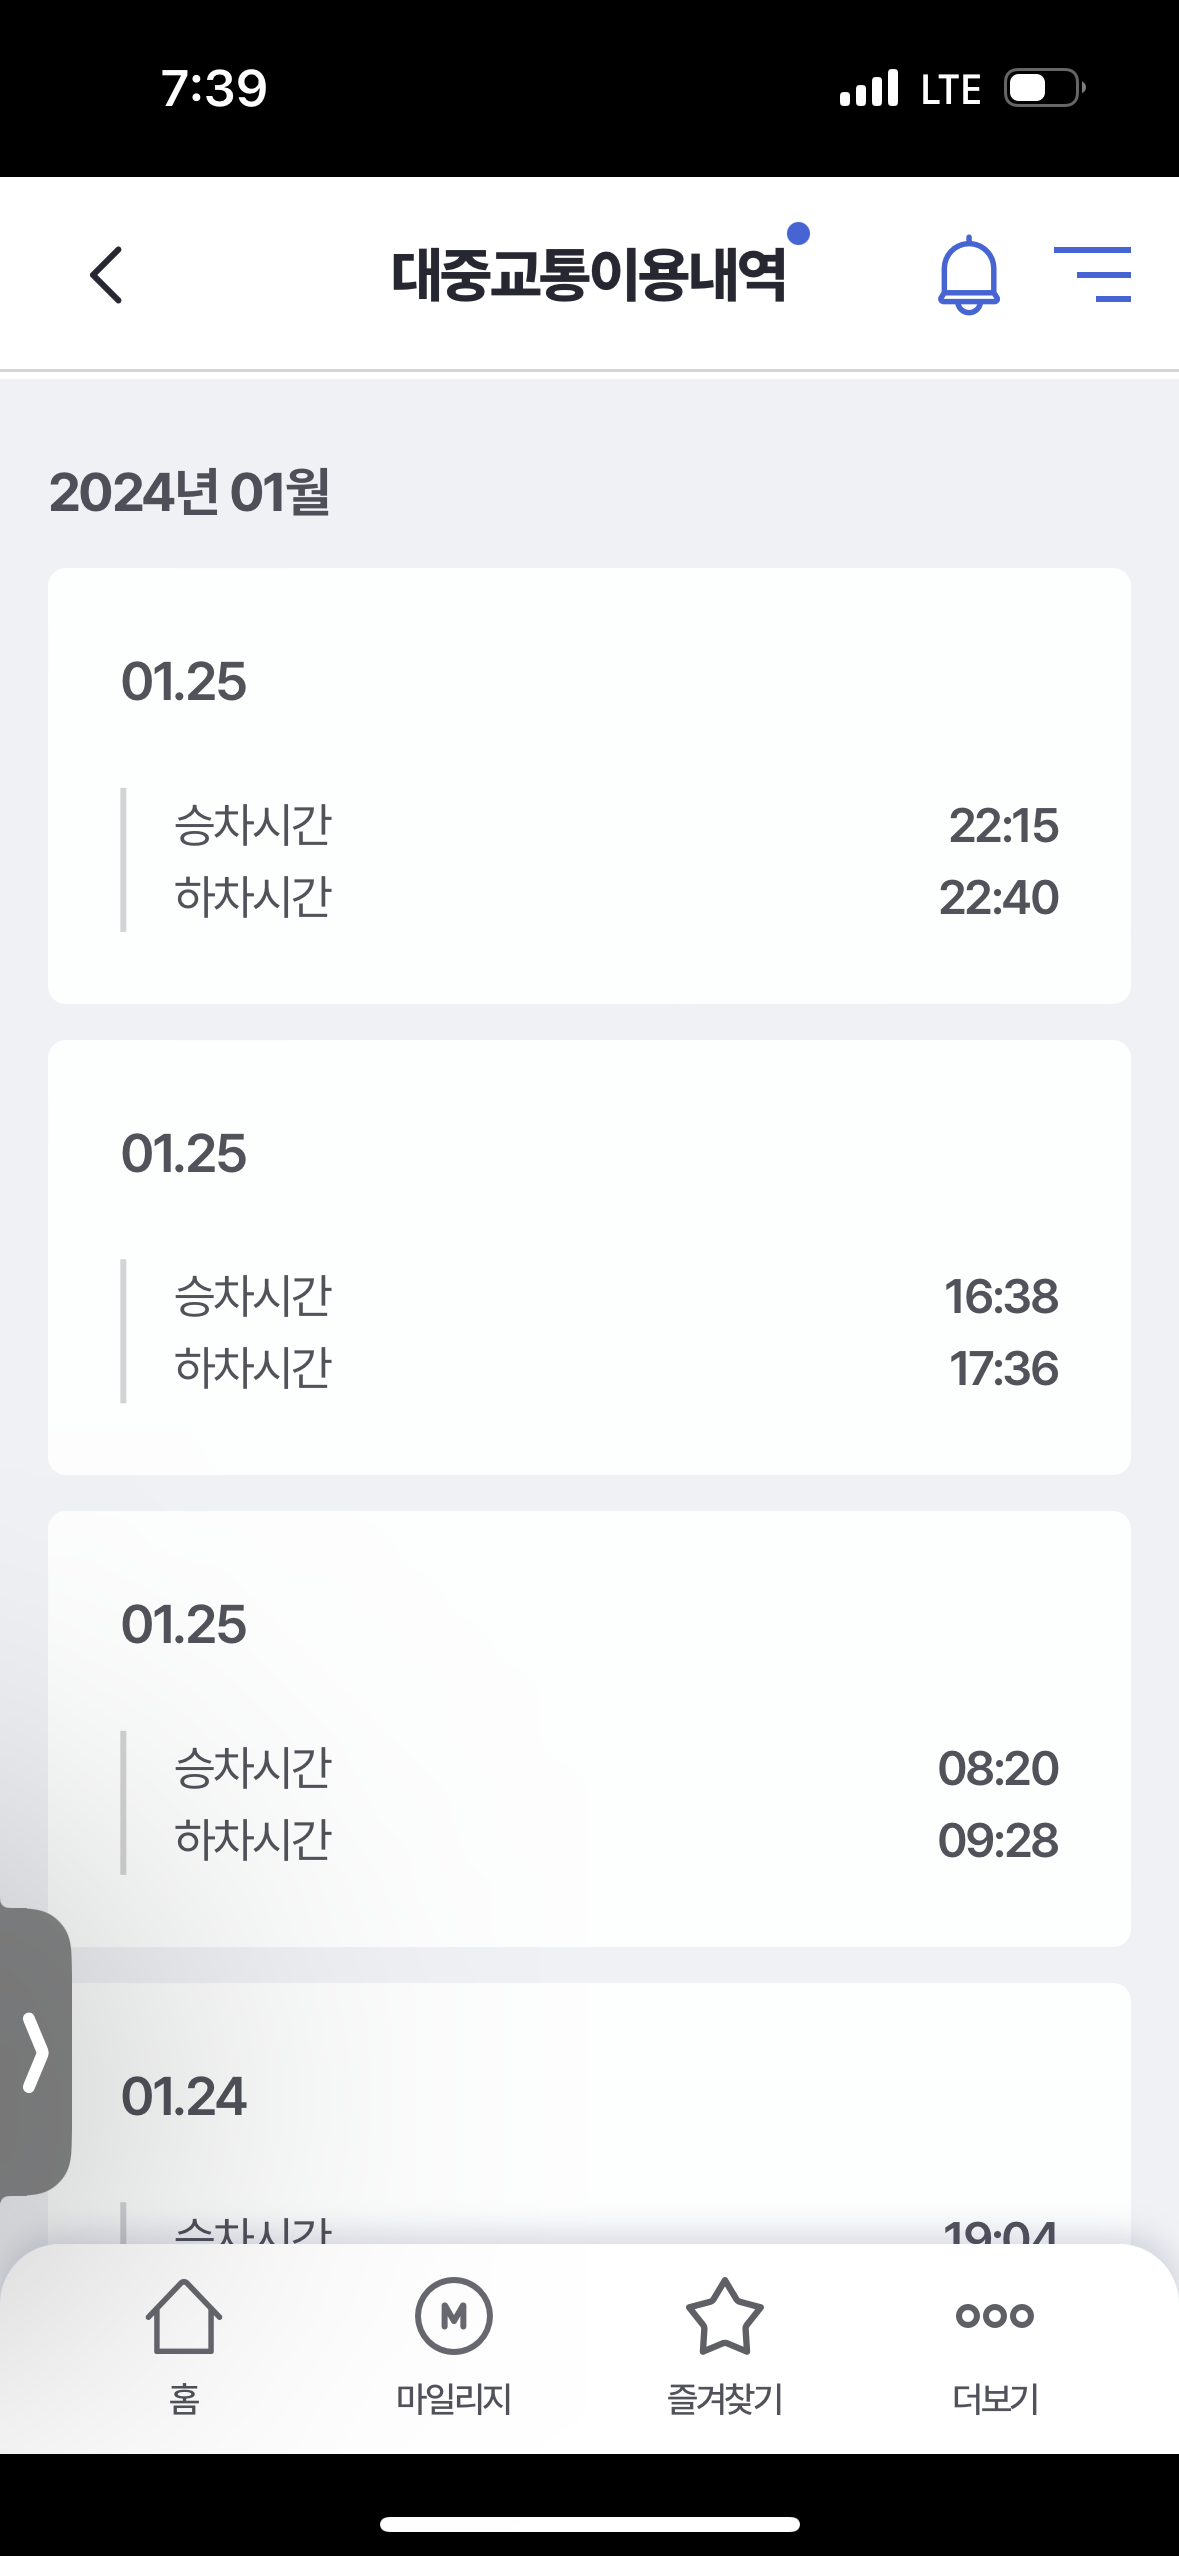The width and height of the screenshot is (1179, 2556).
Task: Tap the 2024년 01월 month header
Action: pos(190,492)
